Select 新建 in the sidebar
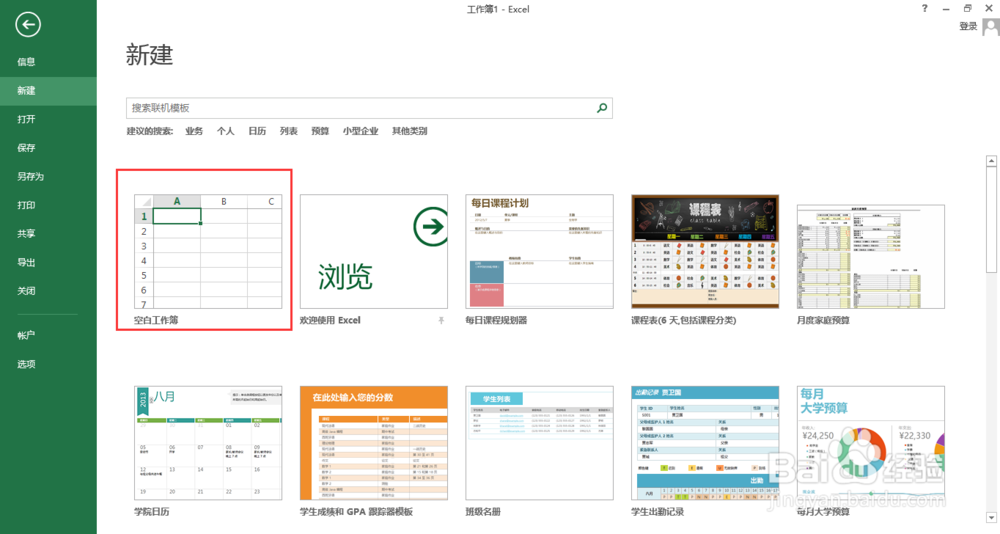The width and height of the screenshot is (1000, 534). 48,91
